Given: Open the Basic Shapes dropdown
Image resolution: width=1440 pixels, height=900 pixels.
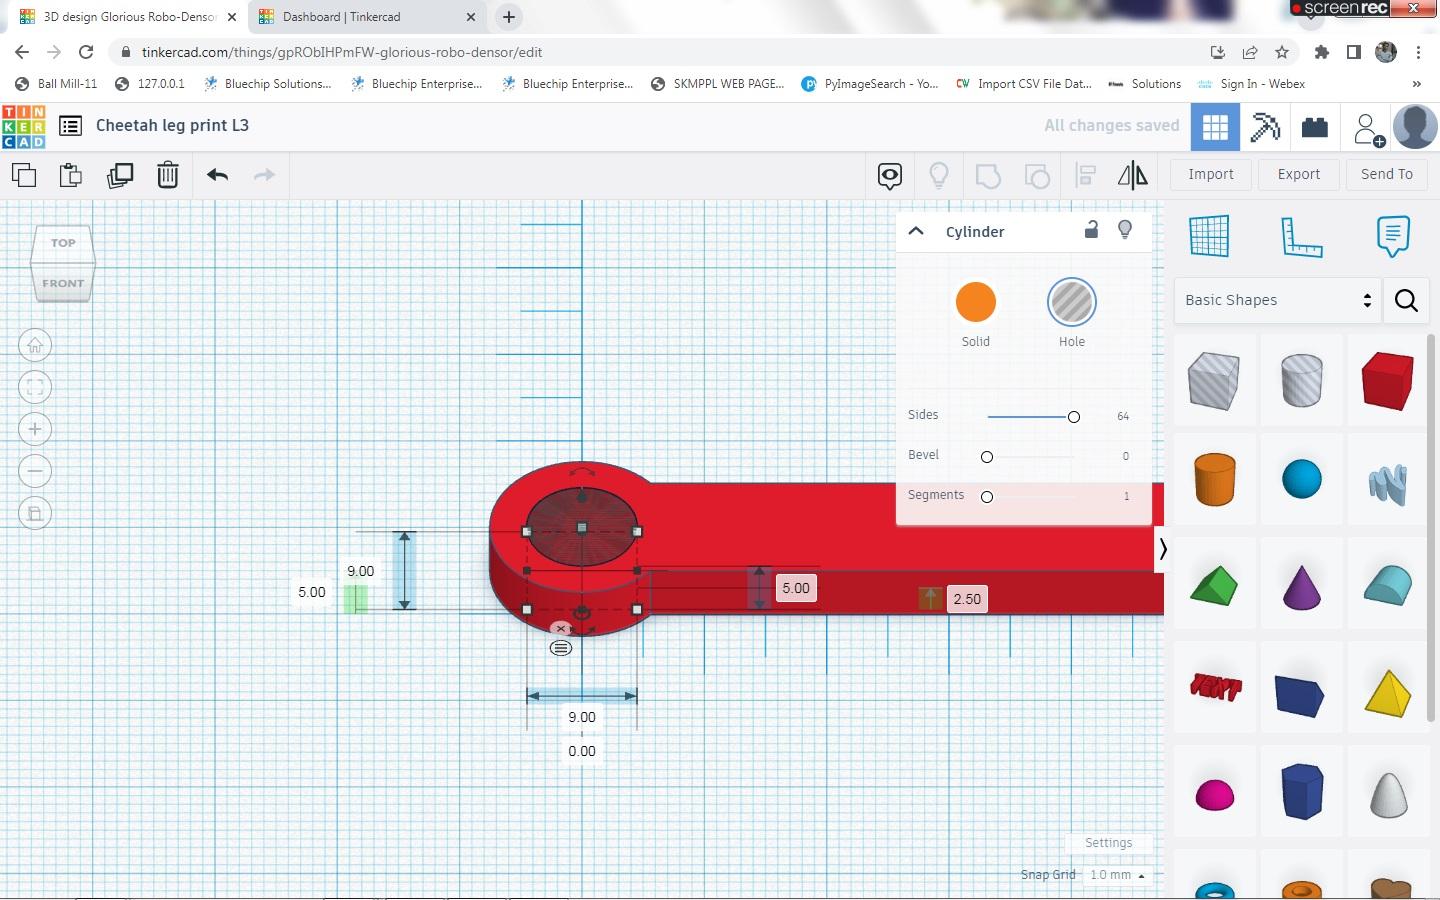Looking at the screenshot, I should click(x=1276, y=300).
